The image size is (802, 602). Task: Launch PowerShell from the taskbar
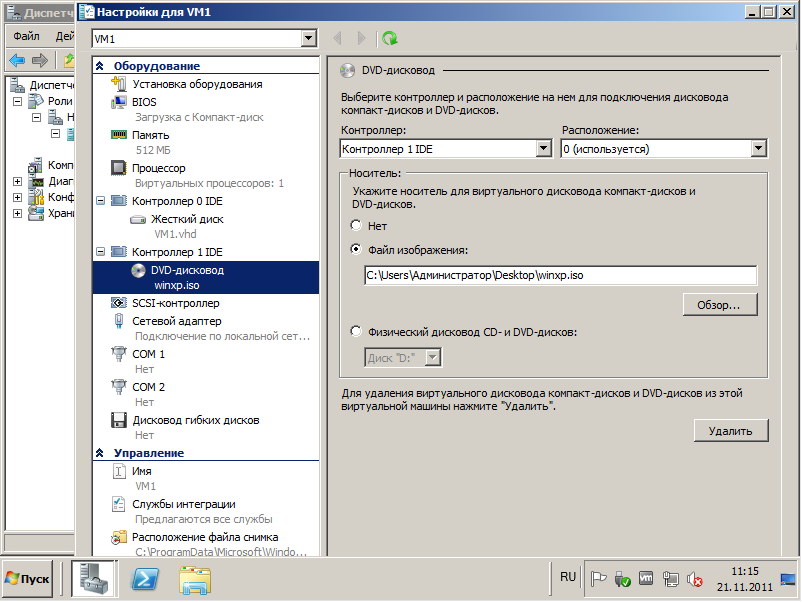[145, 578]
